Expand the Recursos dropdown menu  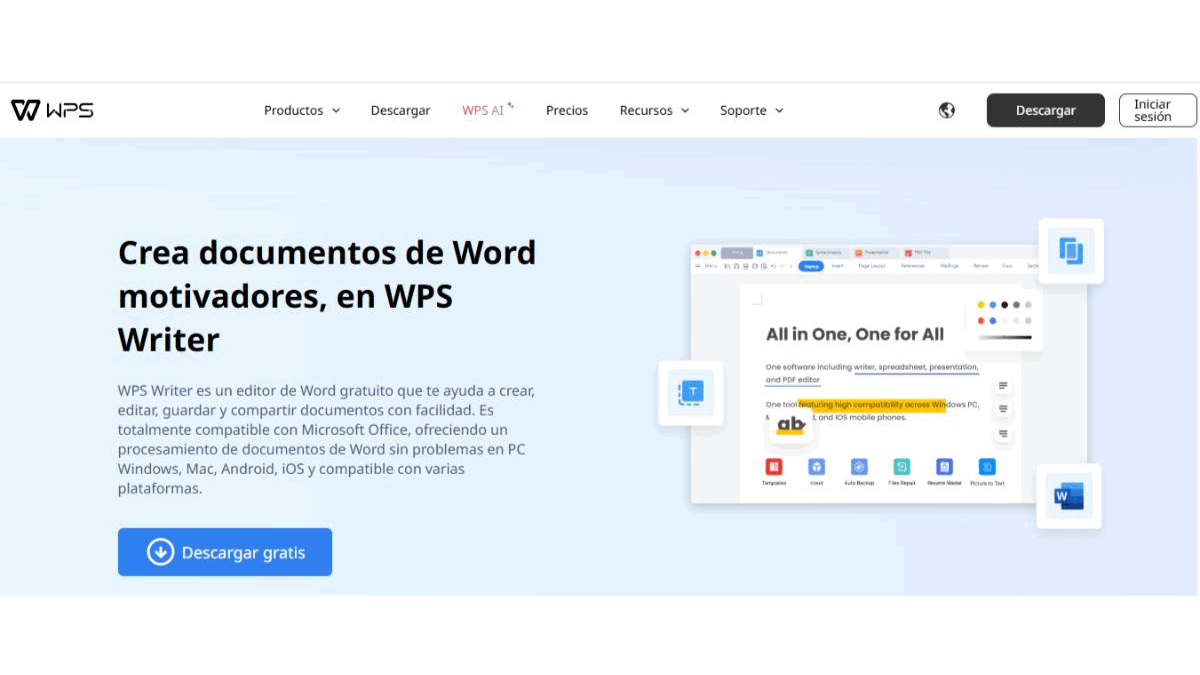[x=654, y=110]
